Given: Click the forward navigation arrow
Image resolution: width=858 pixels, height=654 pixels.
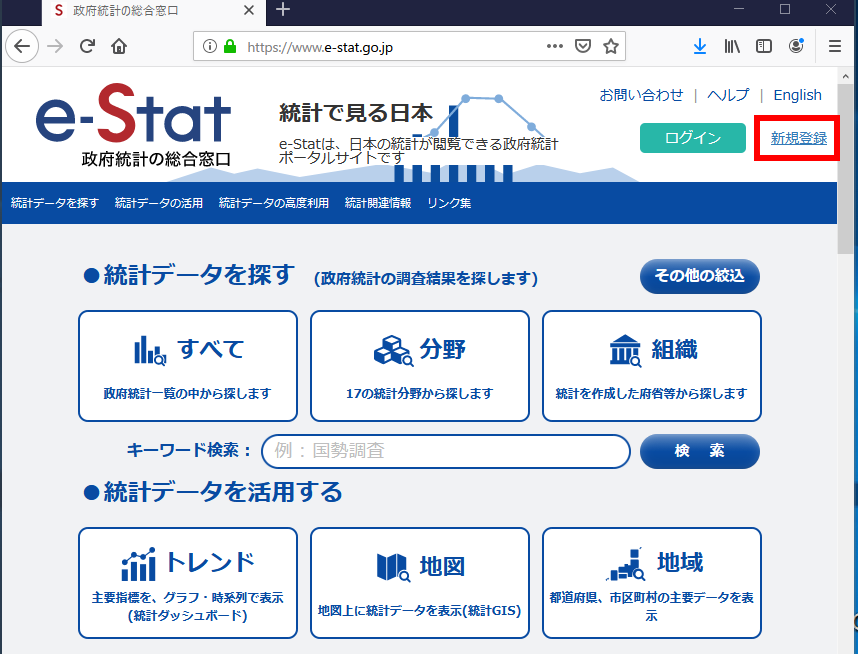Looking at the screenshot, I should pos(55,47).
